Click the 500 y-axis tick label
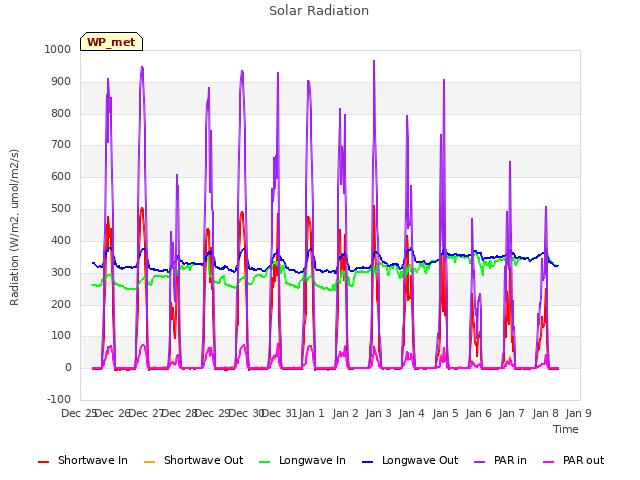The image size is (640, 480). (x=61, y=209)
